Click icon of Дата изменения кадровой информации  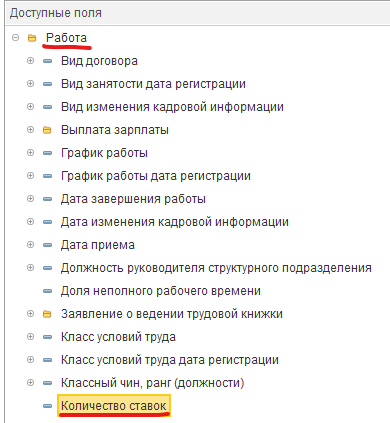click(48, 222)
